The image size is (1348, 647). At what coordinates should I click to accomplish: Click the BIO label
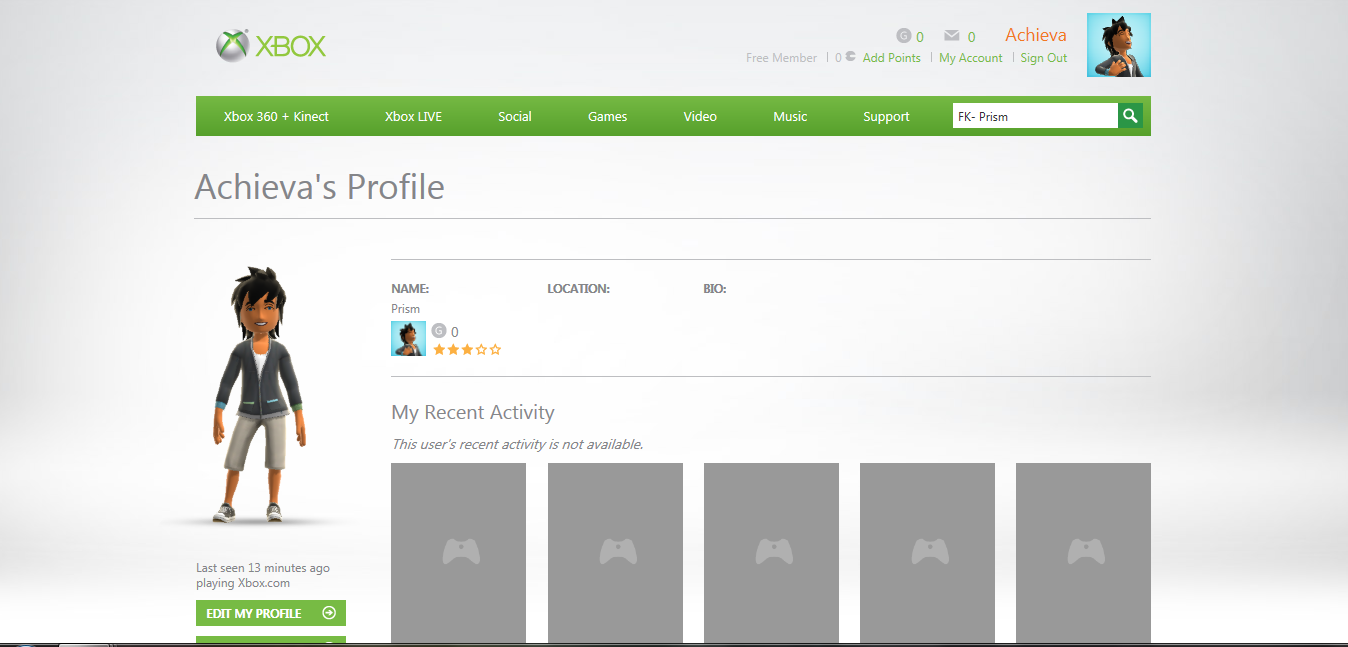715,289
